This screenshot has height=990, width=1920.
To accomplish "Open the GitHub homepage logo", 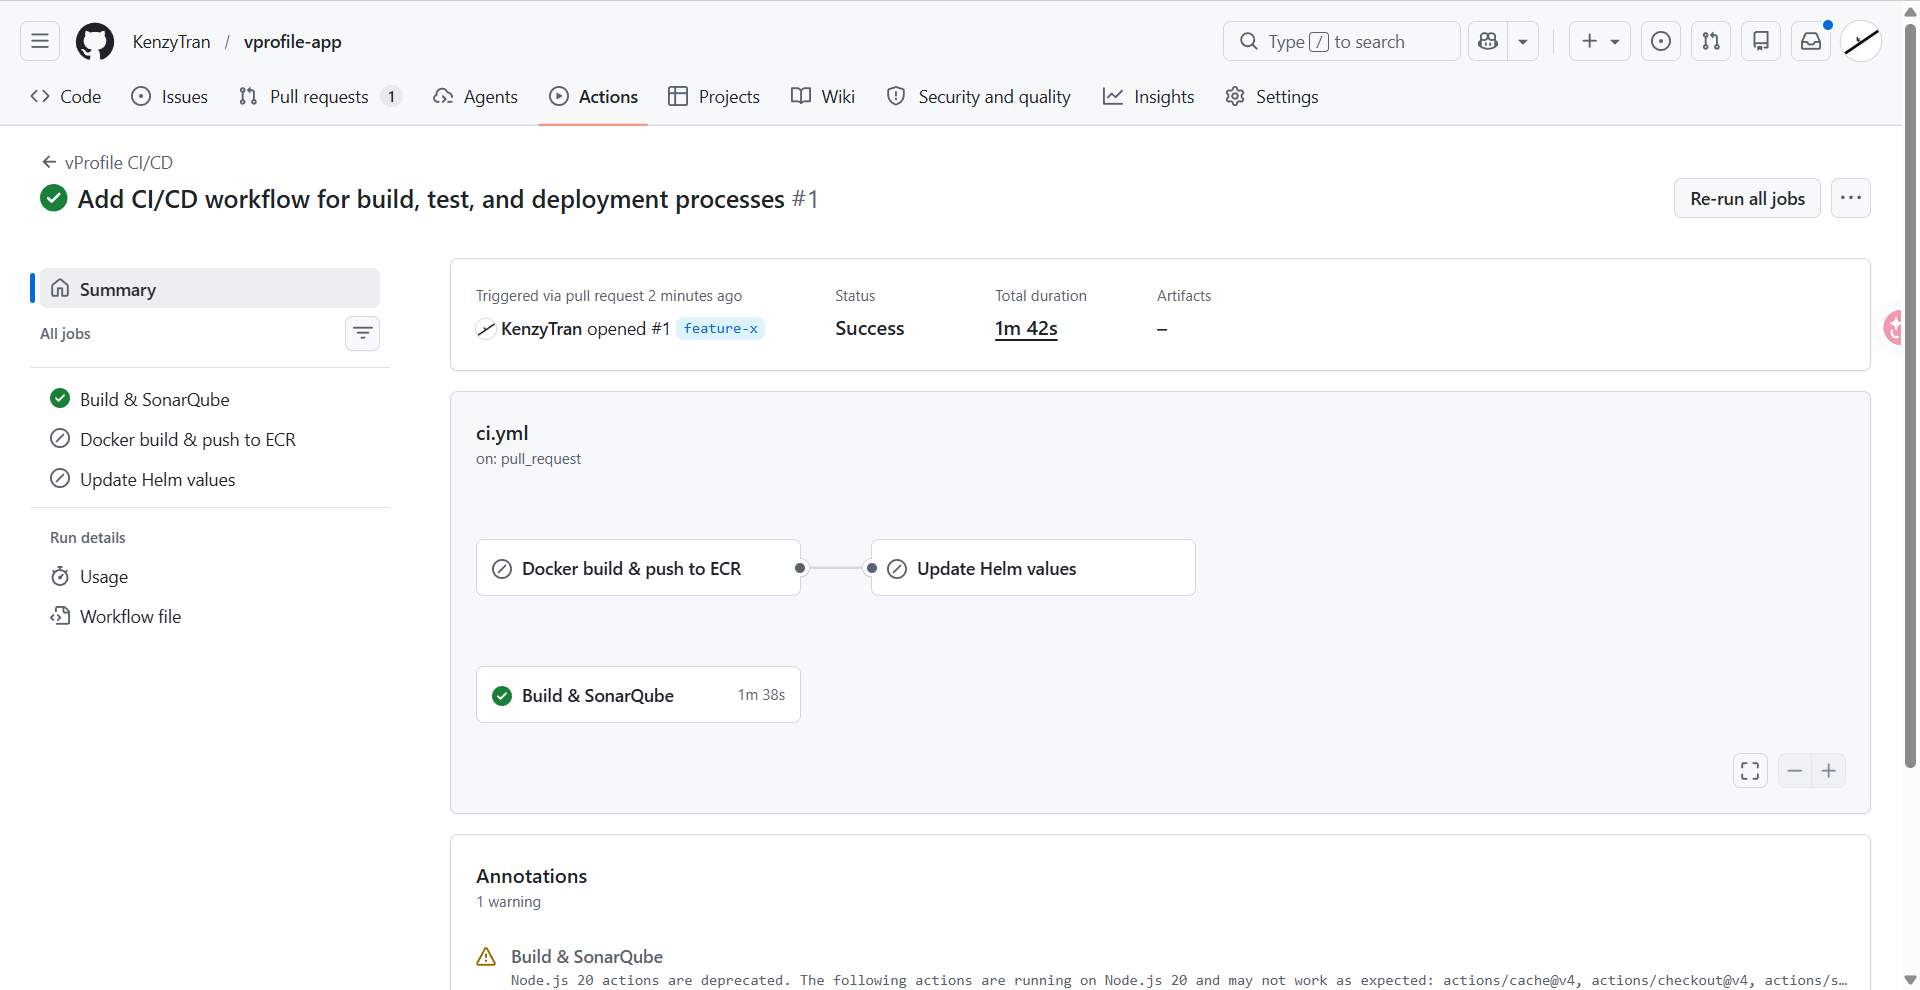I will (x=95, y=41).
